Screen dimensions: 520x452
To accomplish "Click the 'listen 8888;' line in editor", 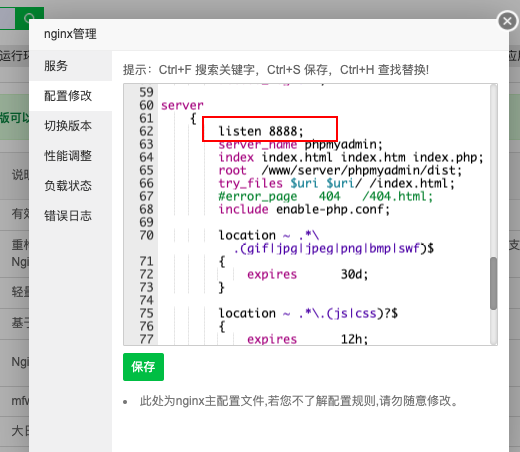I will click(x=261, y=131).
